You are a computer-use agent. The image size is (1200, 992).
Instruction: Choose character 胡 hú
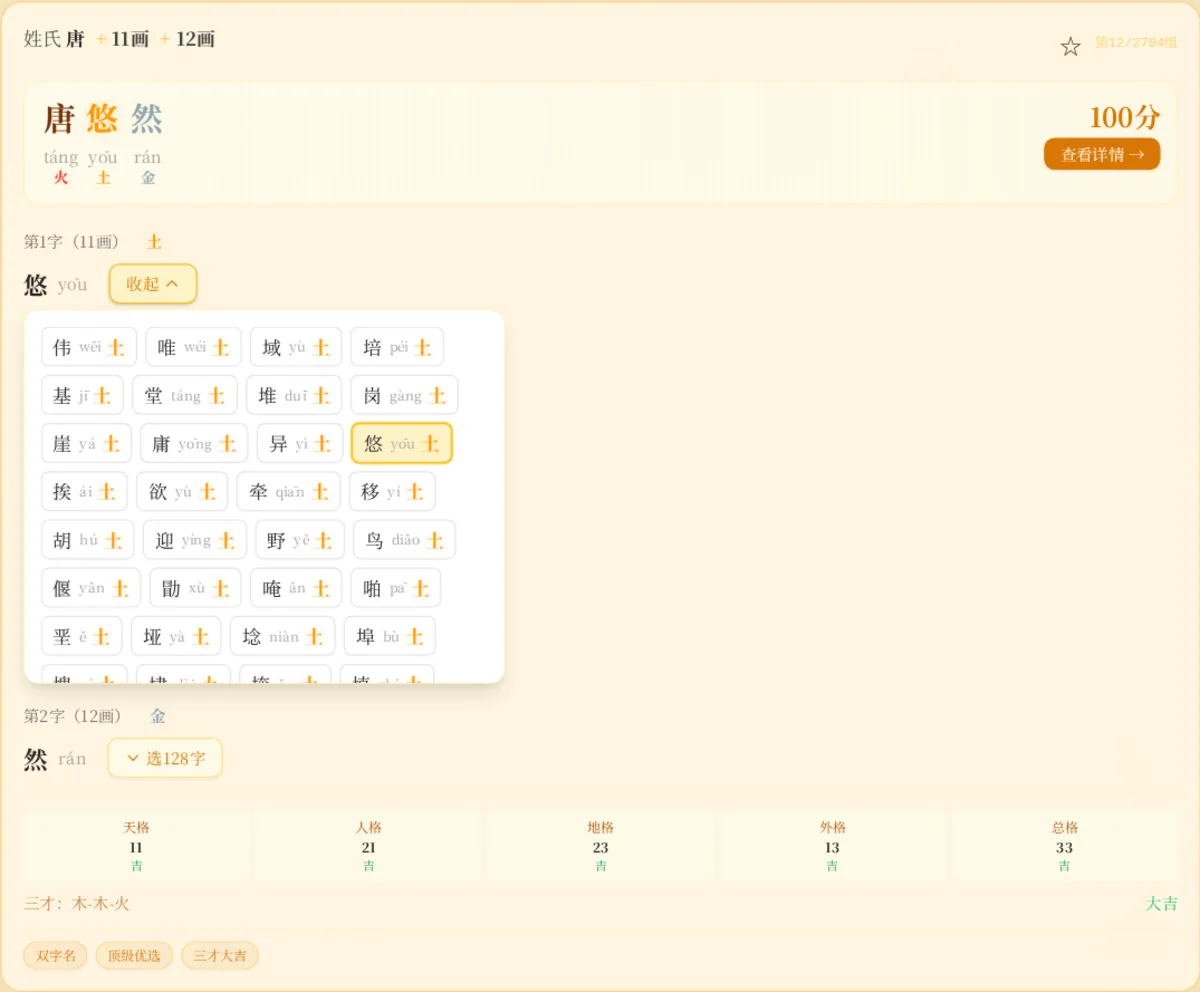tap(88, 540)
